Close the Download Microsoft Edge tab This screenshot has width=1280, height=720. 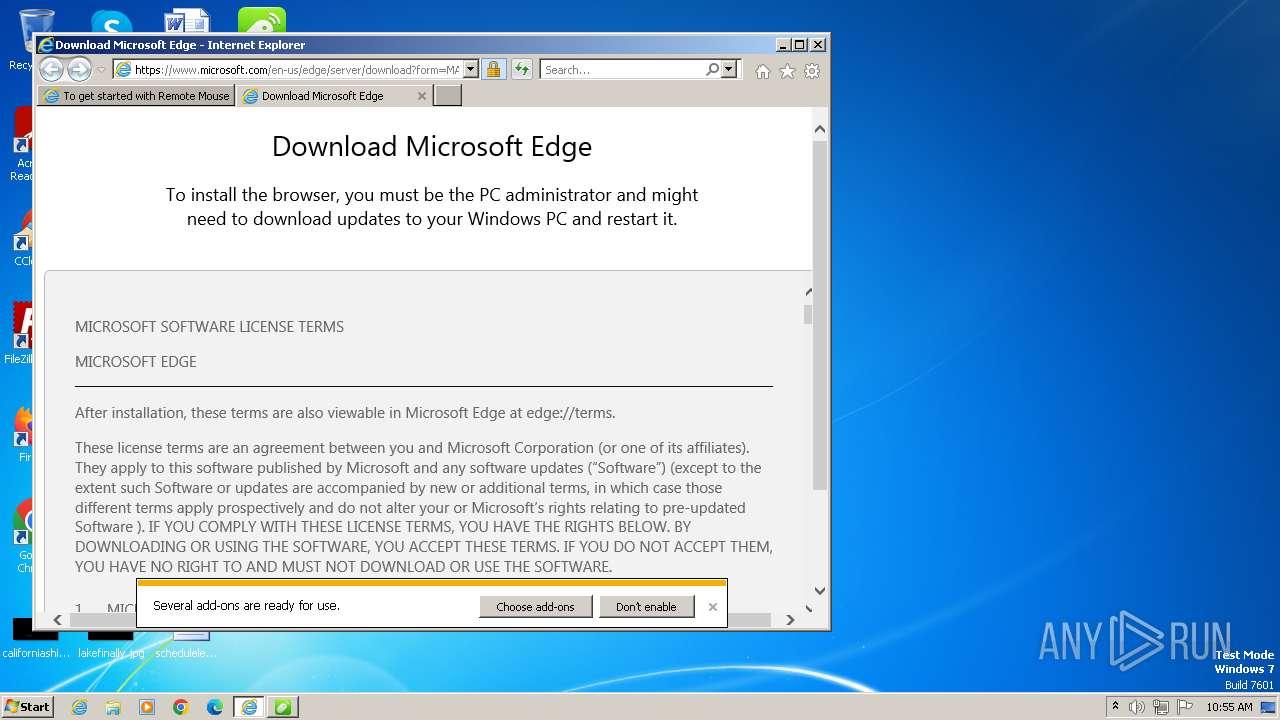point(421,96)
